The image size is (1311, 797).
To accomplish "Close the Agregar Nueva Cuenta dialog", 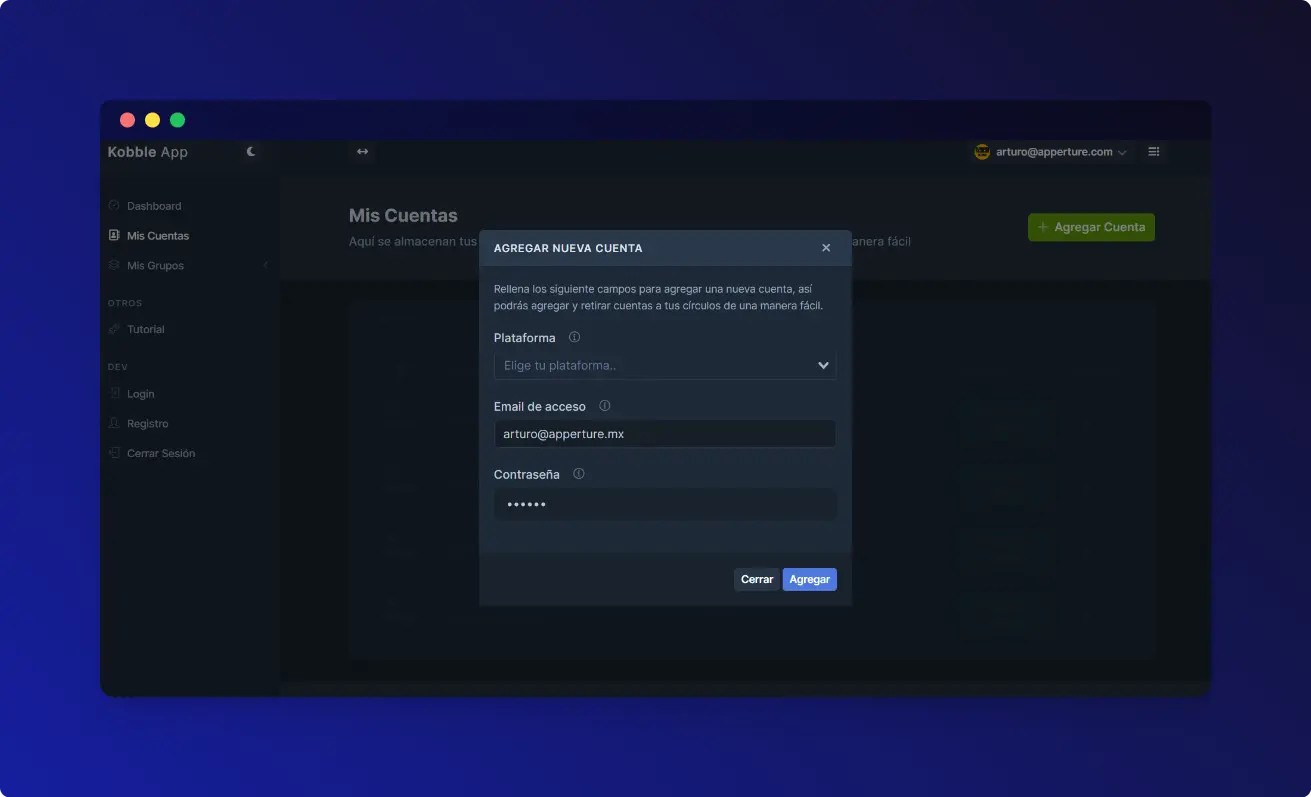I will click(826, 248).
